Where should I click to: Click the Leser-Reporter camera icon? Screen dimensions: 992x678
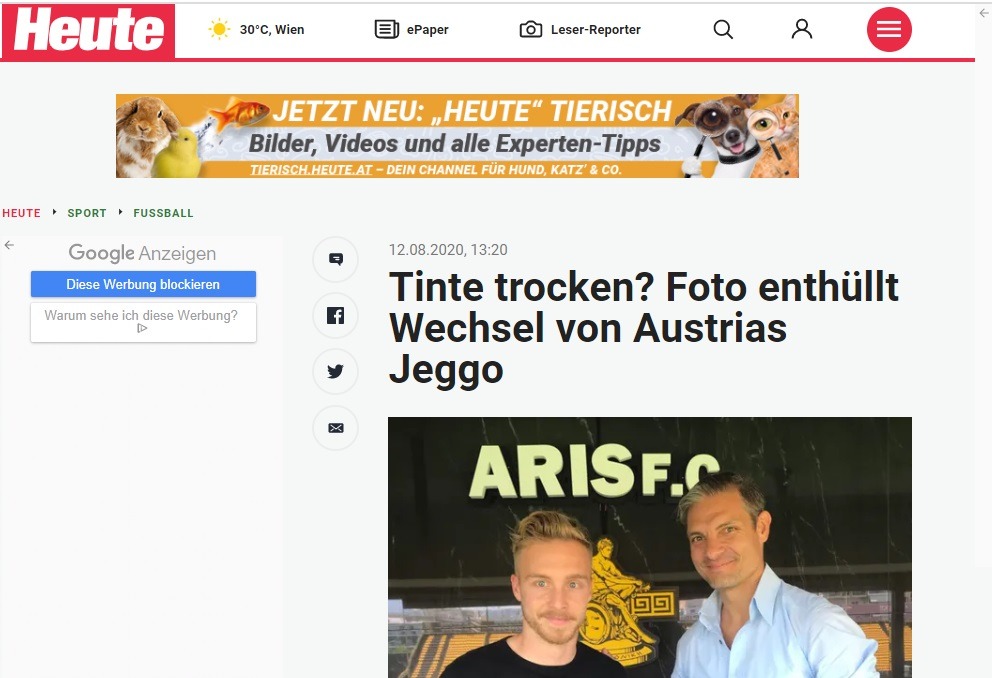coord(531,29)
